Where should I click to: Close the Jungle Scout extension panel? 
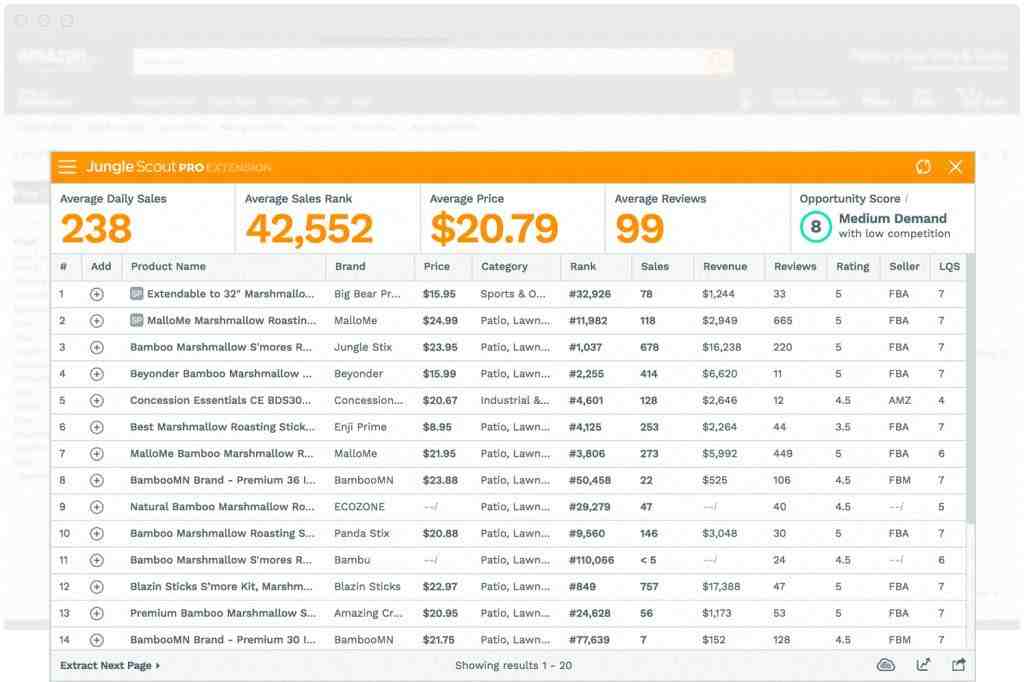click(x=955, y=167)
